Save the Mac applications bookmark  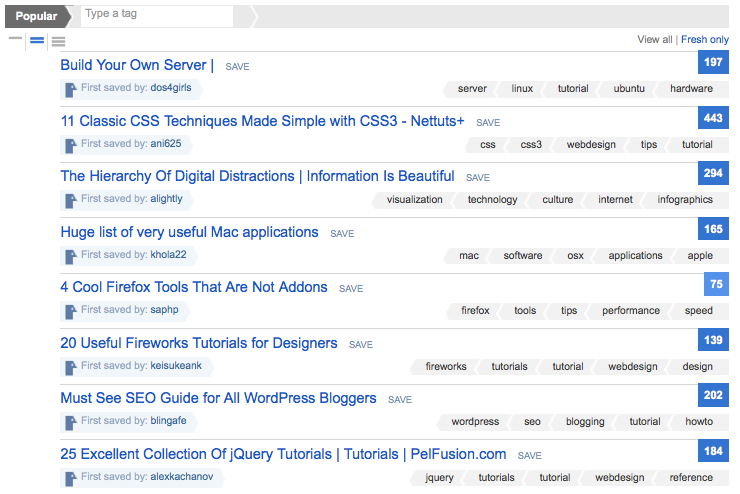click(x=342, y=234)
